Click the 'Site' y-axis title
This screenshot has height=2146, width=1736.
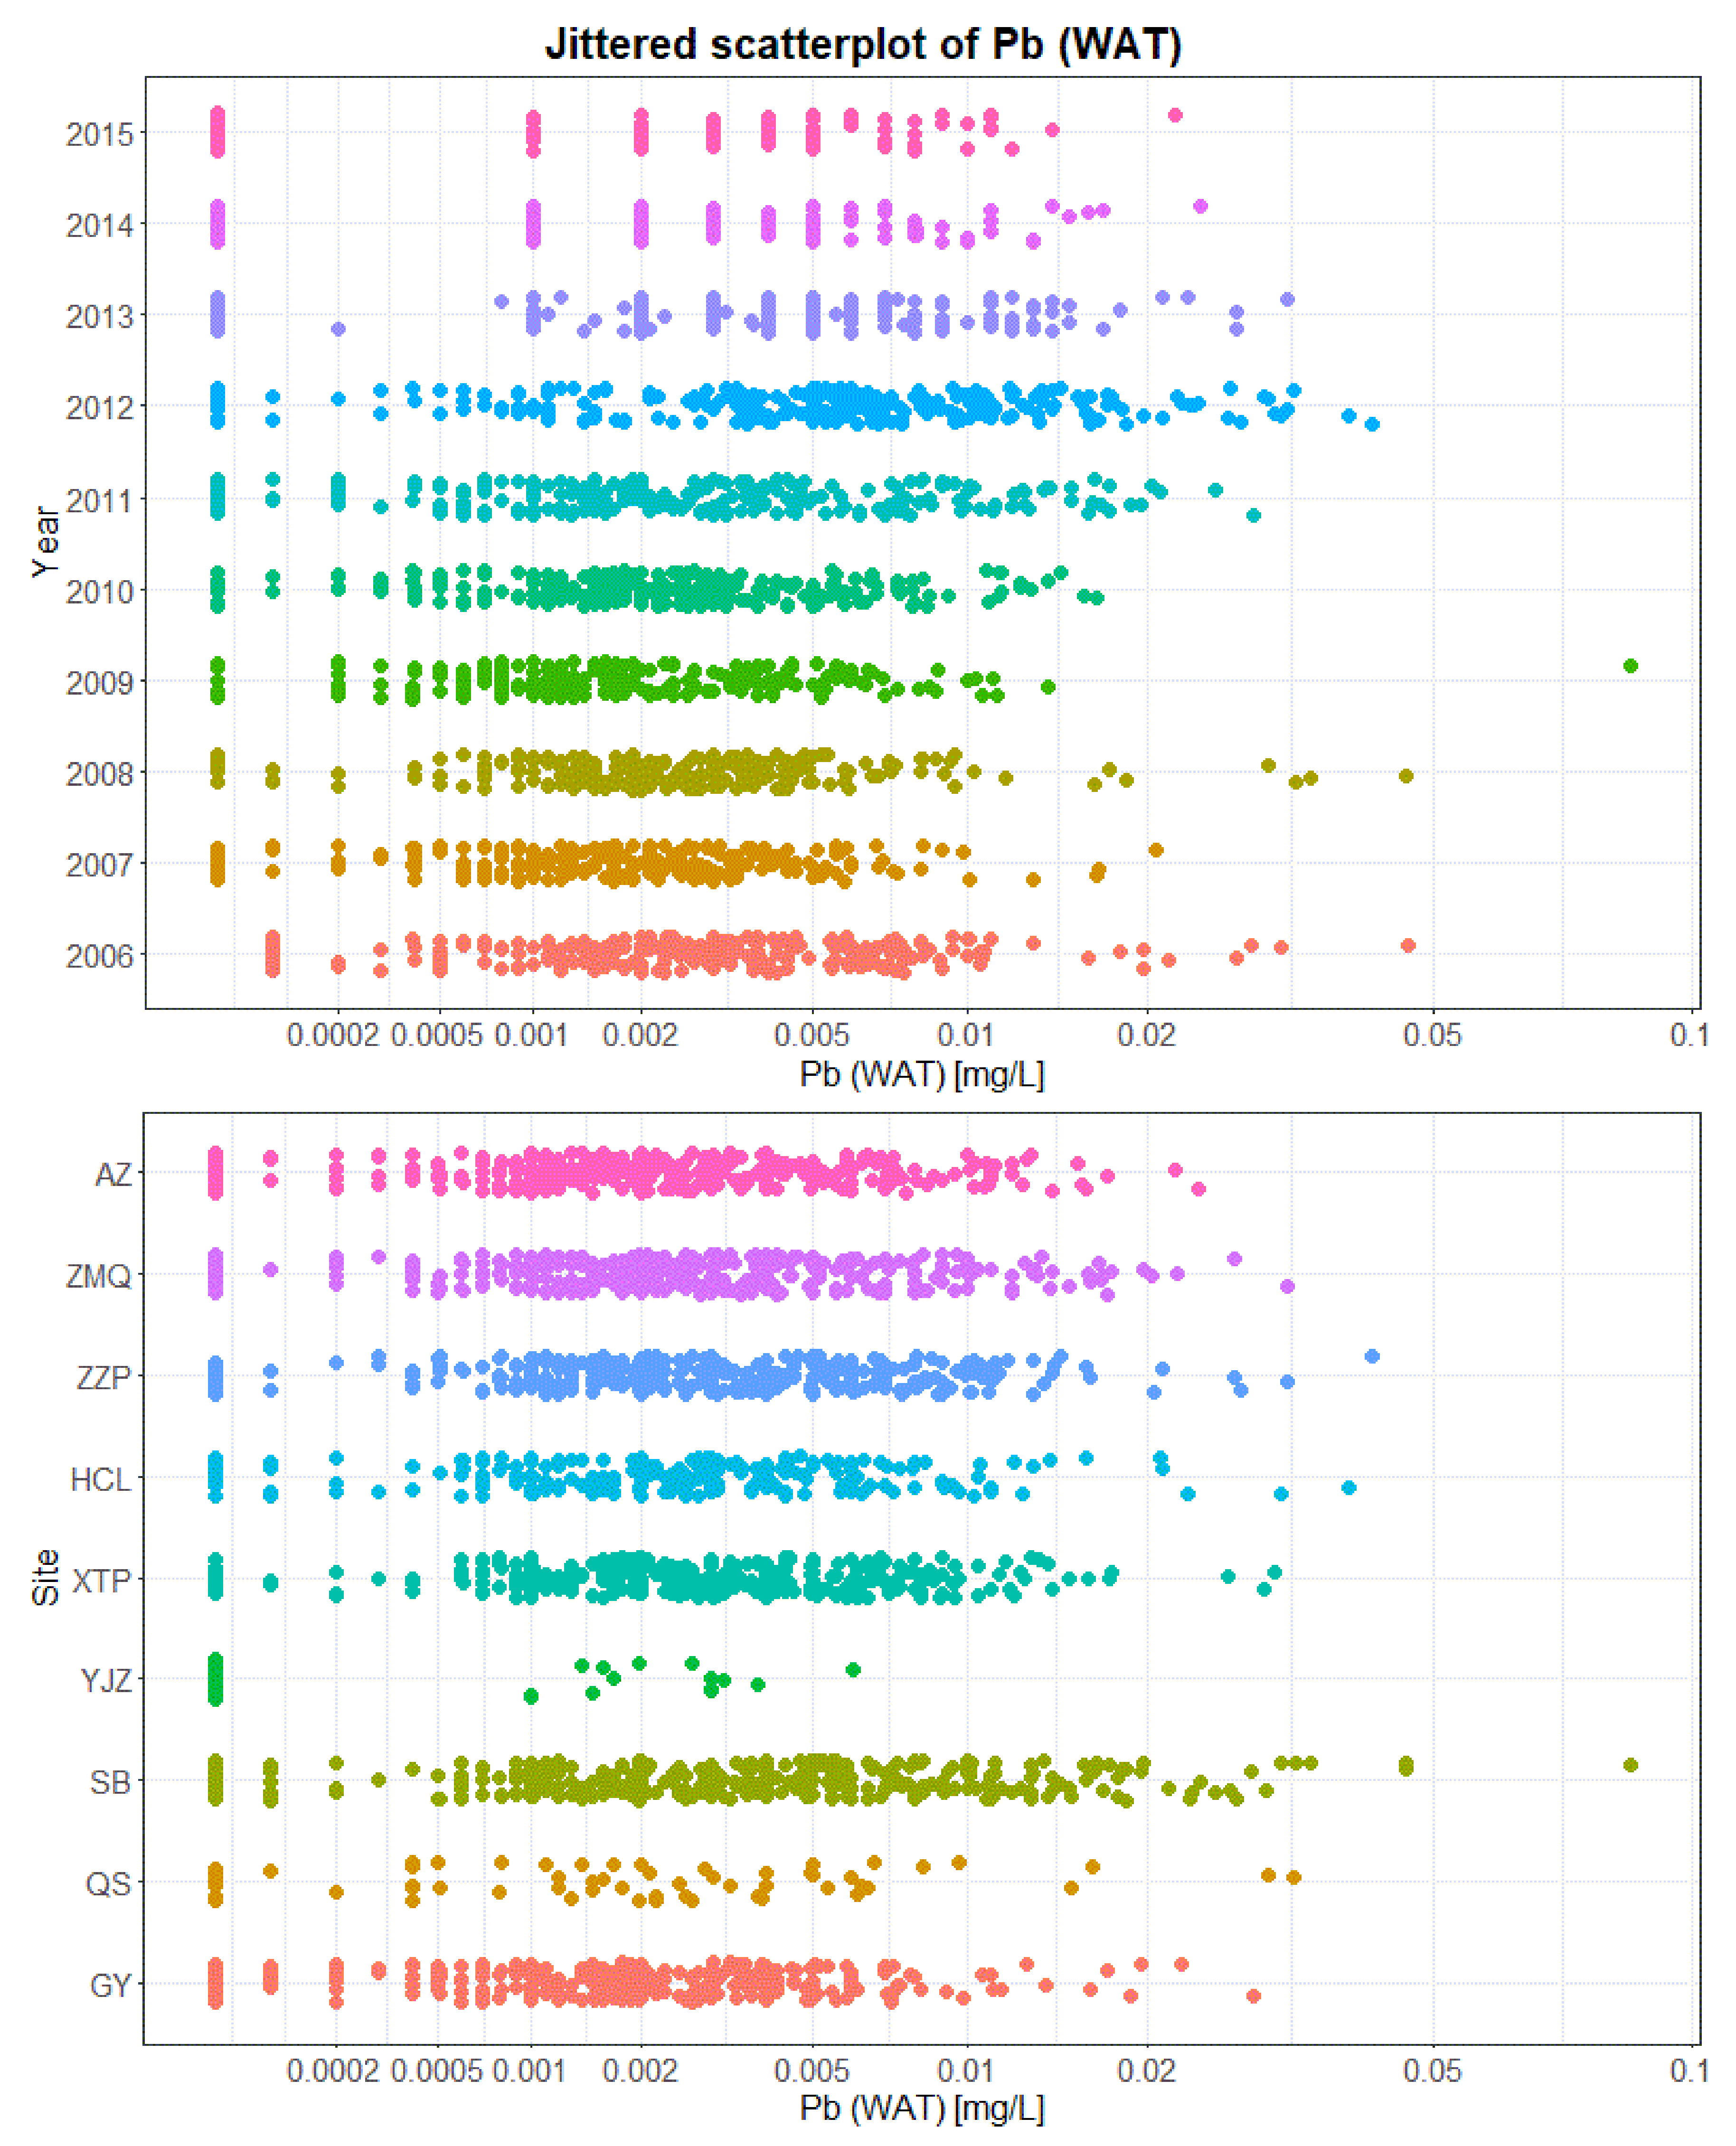(x=45, y=1577)
